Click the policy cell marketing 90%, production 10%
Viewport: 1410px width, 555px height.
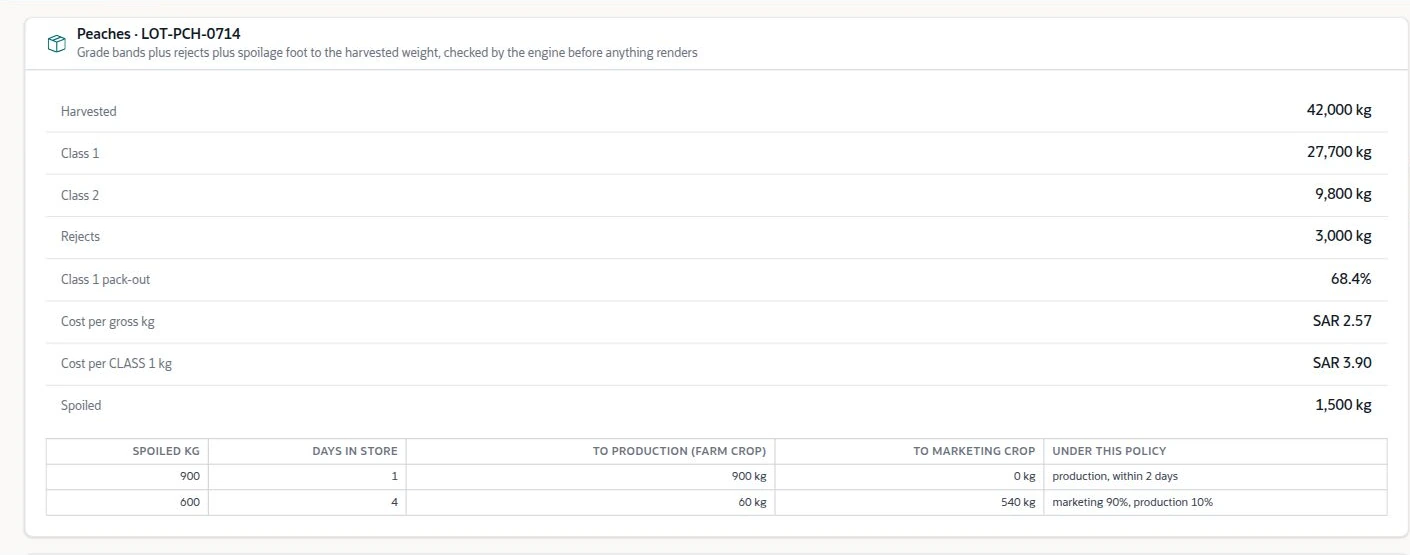tap(1215, 503)
